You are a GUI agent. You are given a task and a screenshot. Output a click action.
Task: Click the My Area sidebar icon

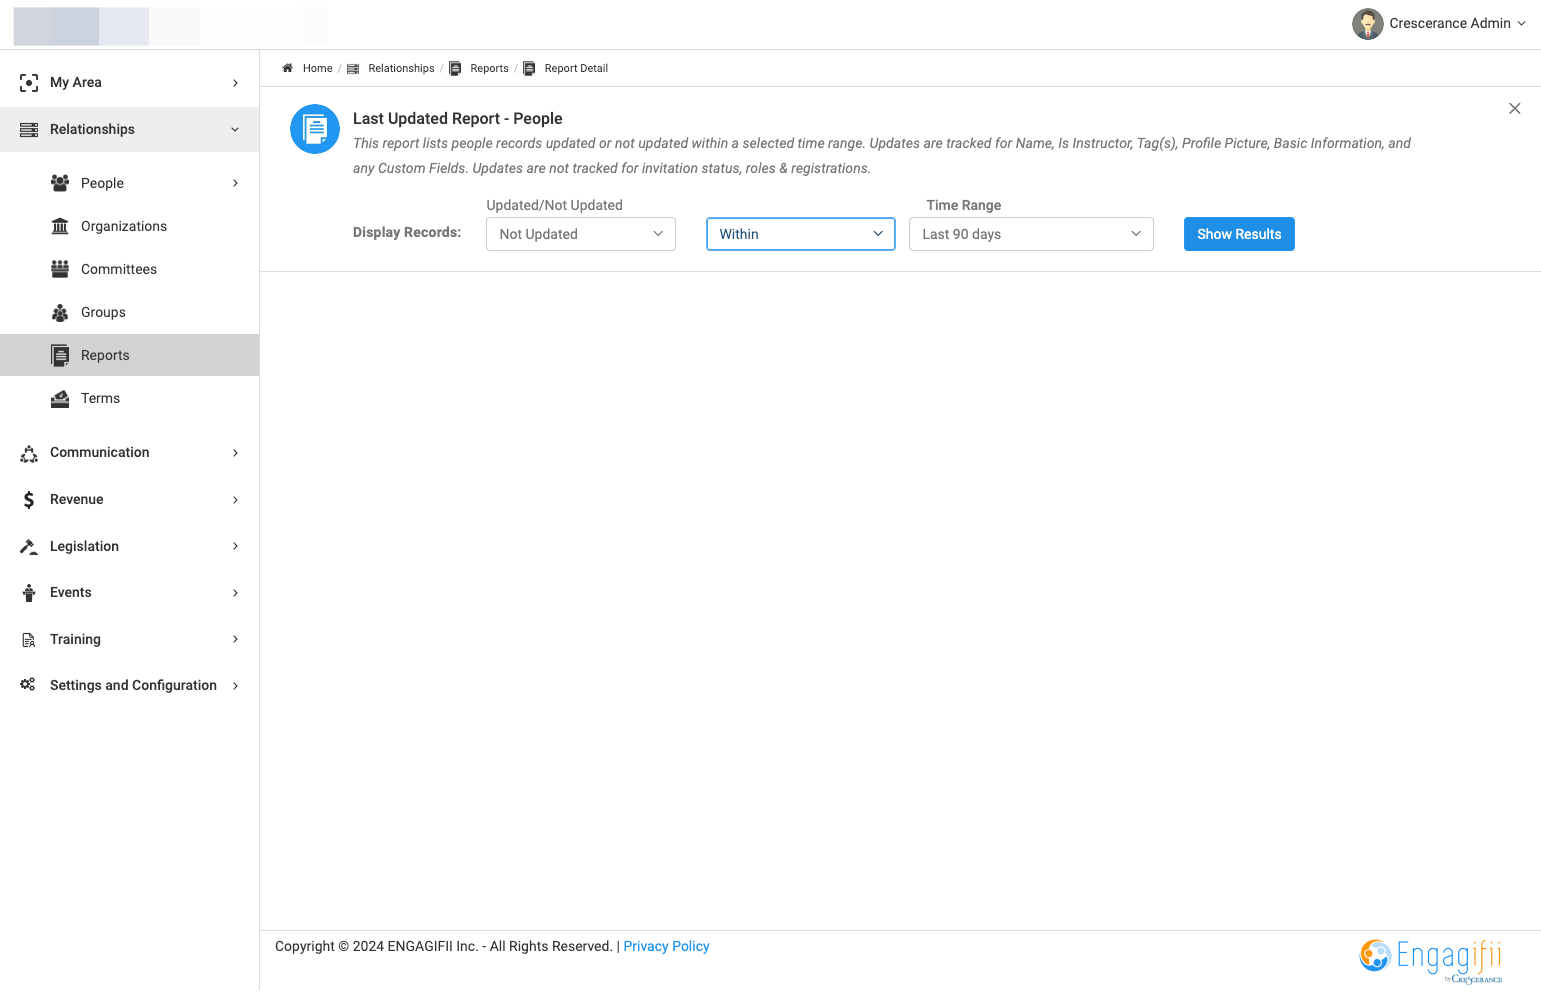click(29, 83)
